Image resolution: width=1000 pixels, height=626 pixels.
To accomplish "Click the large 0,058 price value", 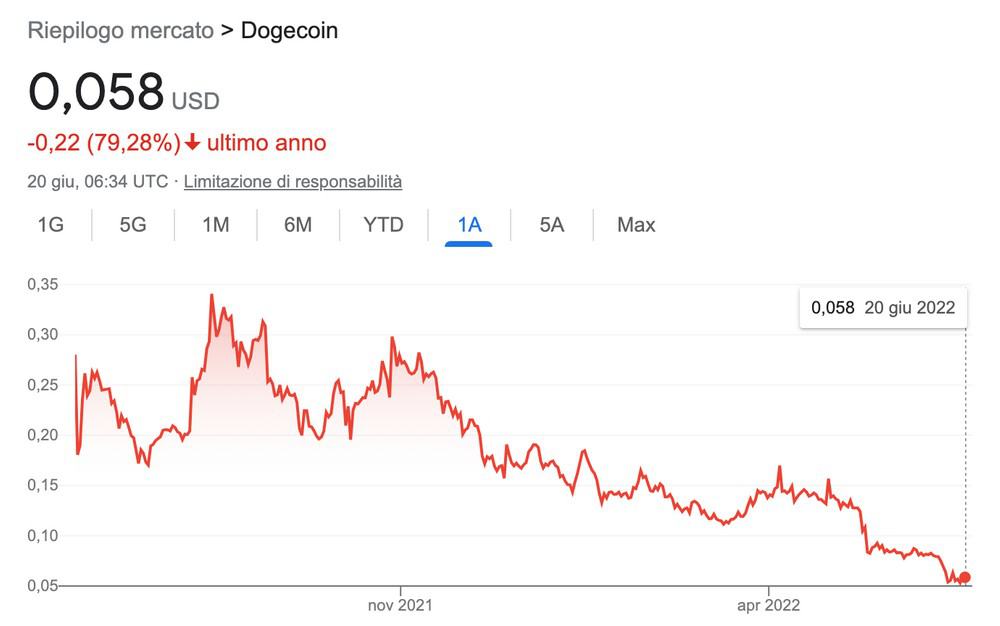I will (96, 92).
